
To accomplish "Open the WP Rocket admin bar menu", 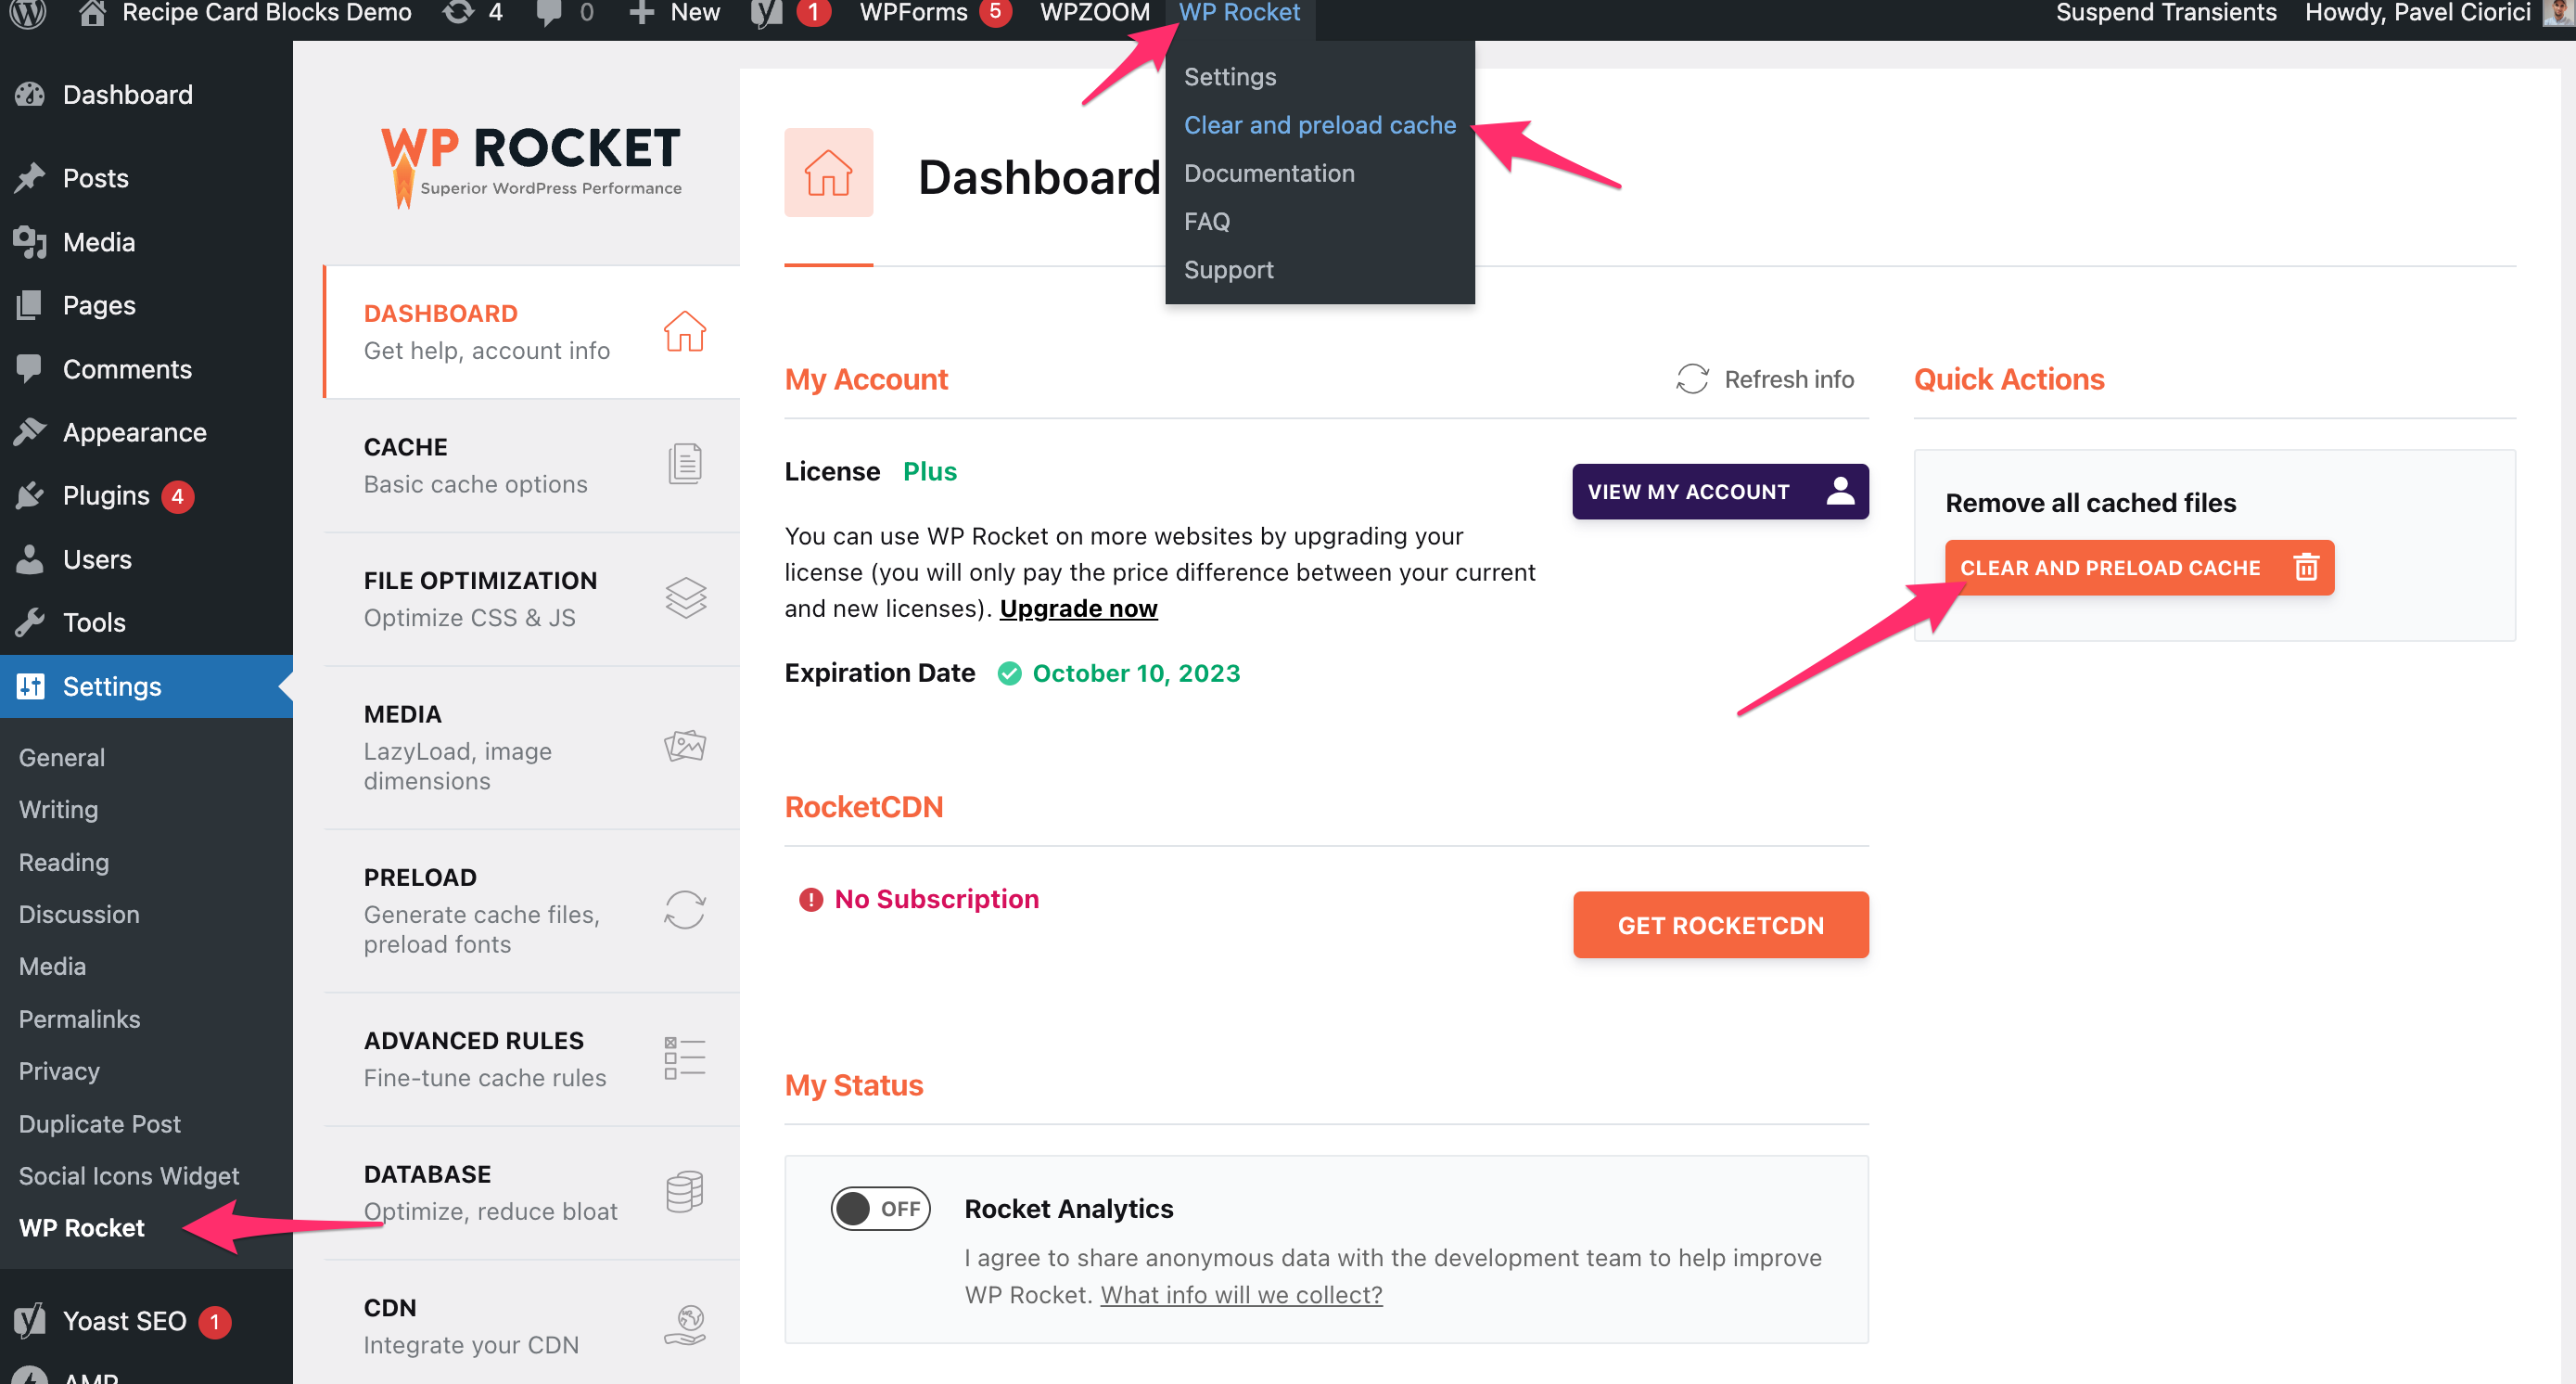I will [1239, 13].
